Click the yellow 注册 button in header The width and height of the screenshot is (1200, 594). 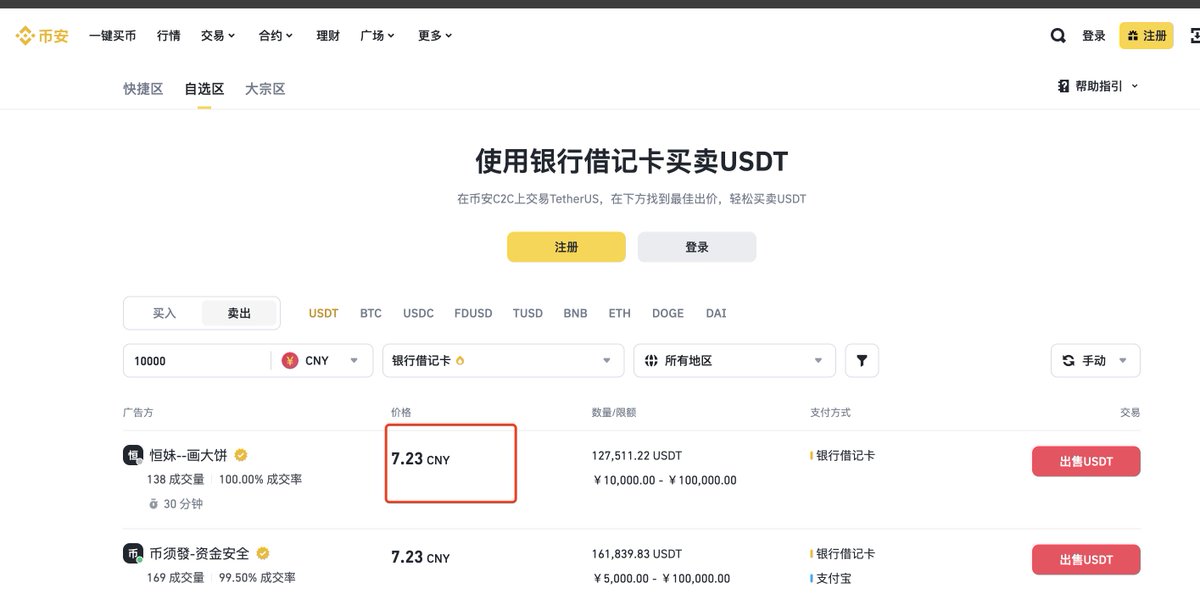pyautogui.click(x=1146, y=36)
